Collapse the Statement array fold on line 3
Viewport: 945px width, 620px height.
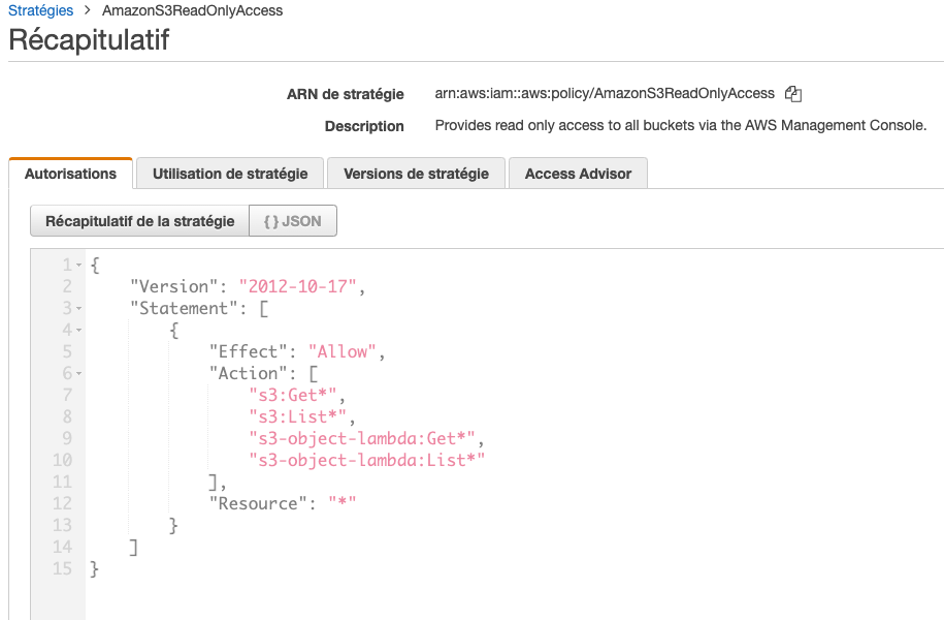click(79, 308)
